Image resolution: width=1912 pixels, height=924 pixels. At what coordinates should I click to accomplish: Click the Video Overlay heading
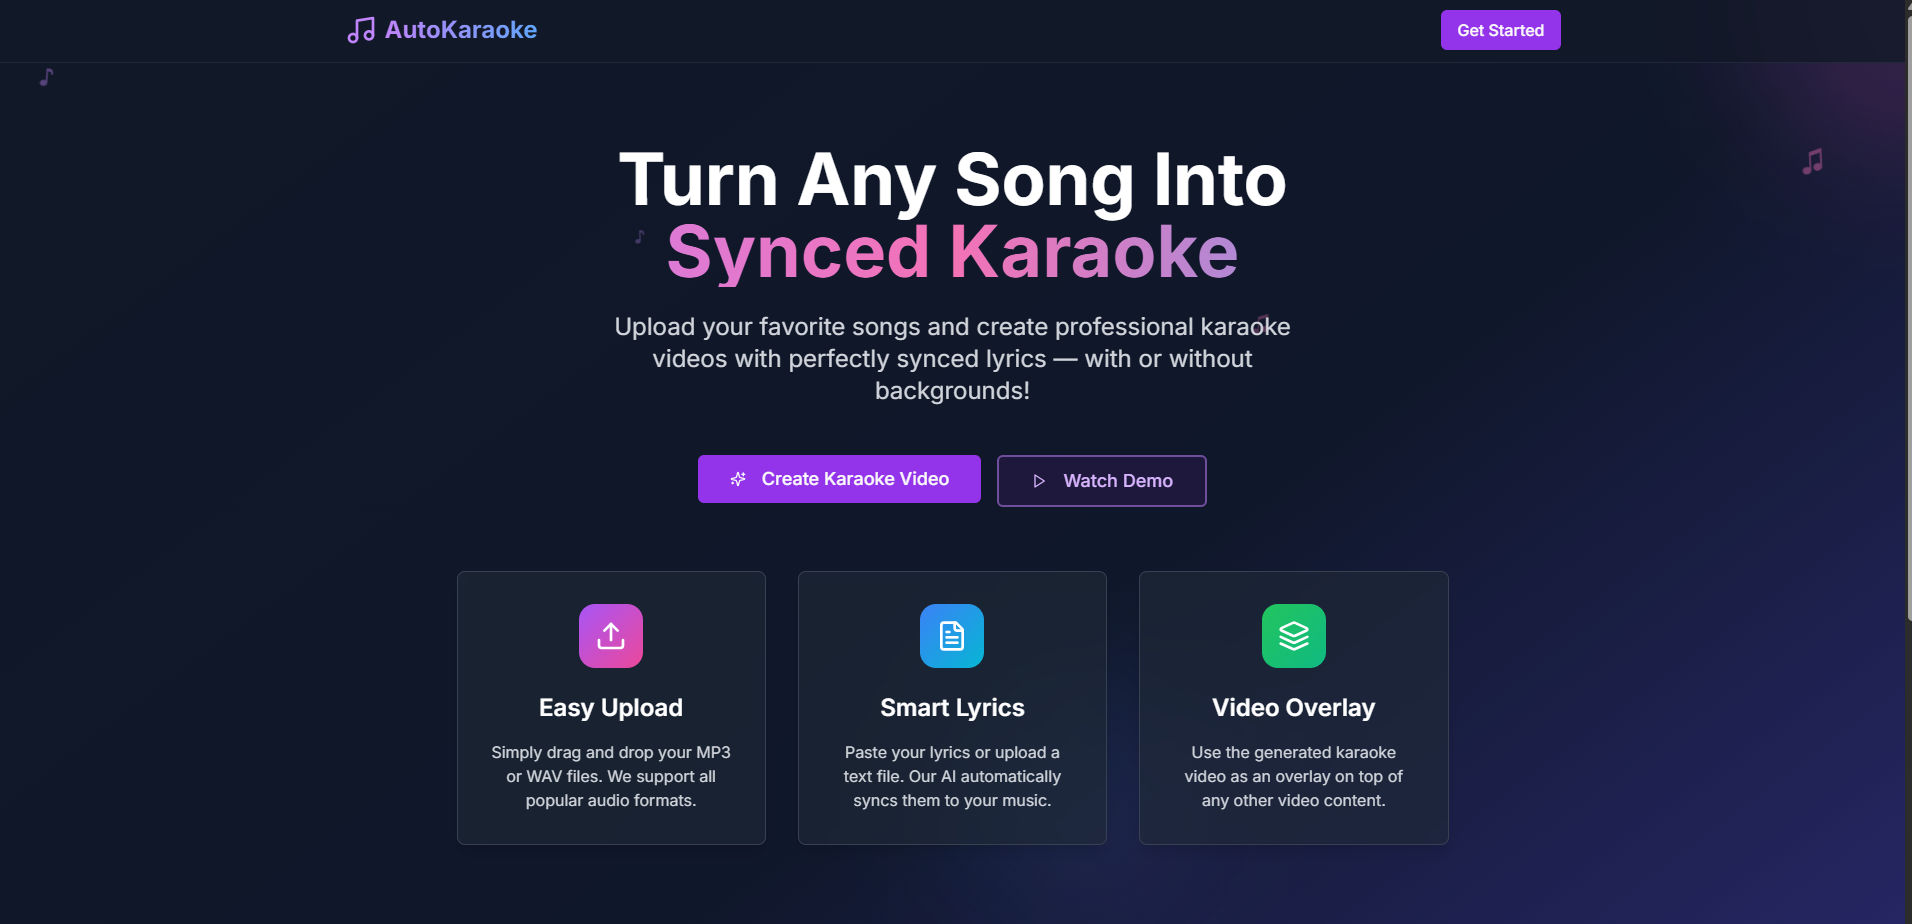[1293, 707]
